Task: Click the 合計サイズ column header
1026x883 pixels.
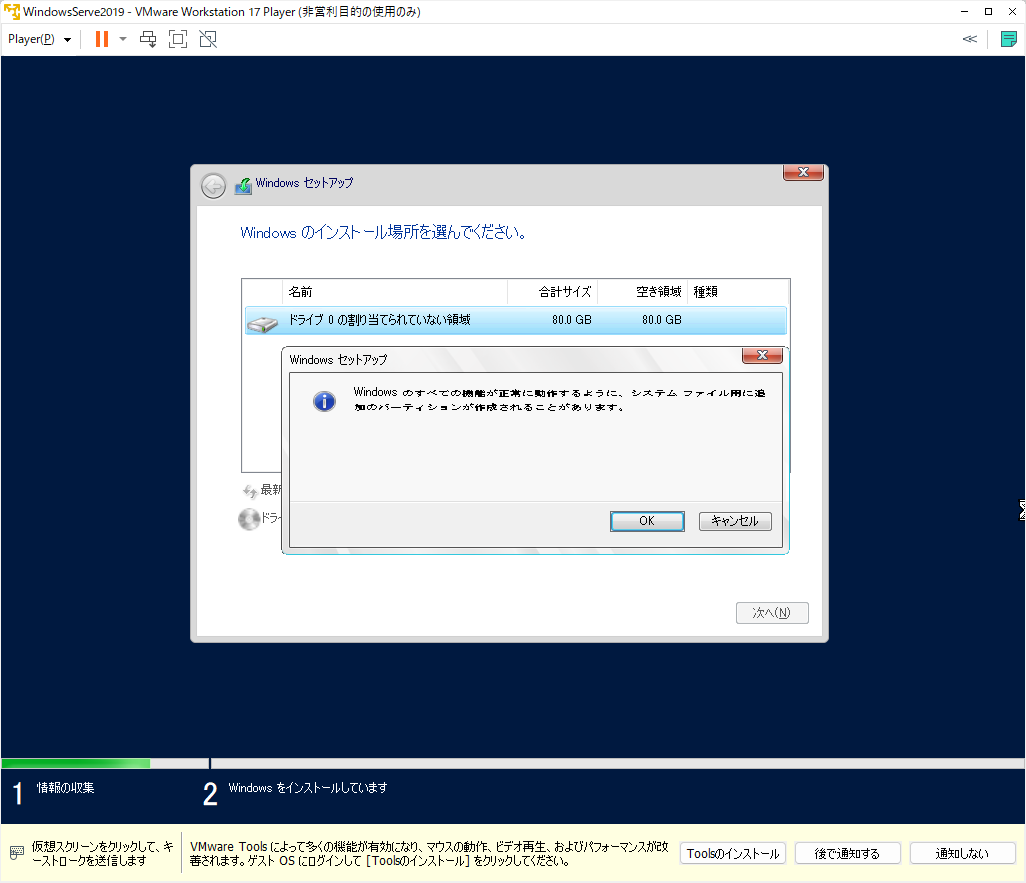Action: pyautogui.click(x=553, y=292)
